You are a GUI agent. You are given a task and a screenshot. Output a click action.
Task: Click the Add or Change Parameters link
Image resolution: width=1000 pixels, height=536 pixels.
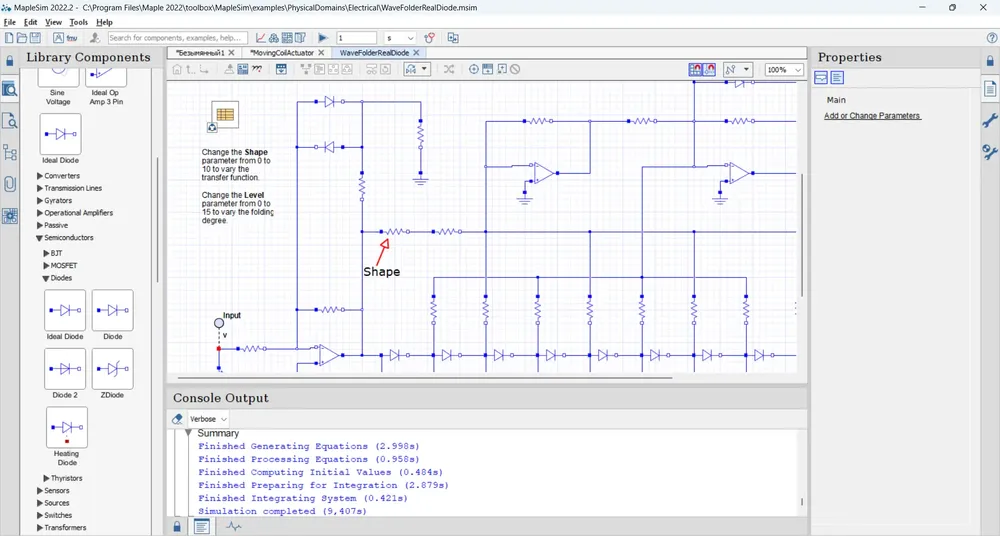point(872,116)
